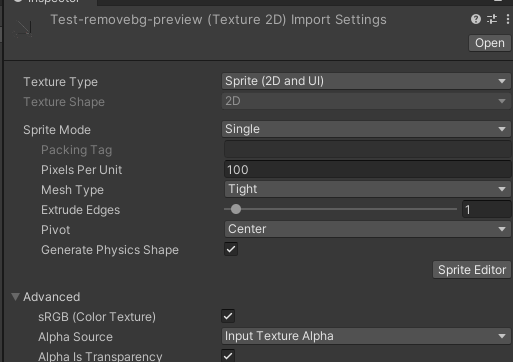The width and height of the screenshot is (513, 362).
Task: Click the Alpha Source label
Action: [x=75, y=337]
